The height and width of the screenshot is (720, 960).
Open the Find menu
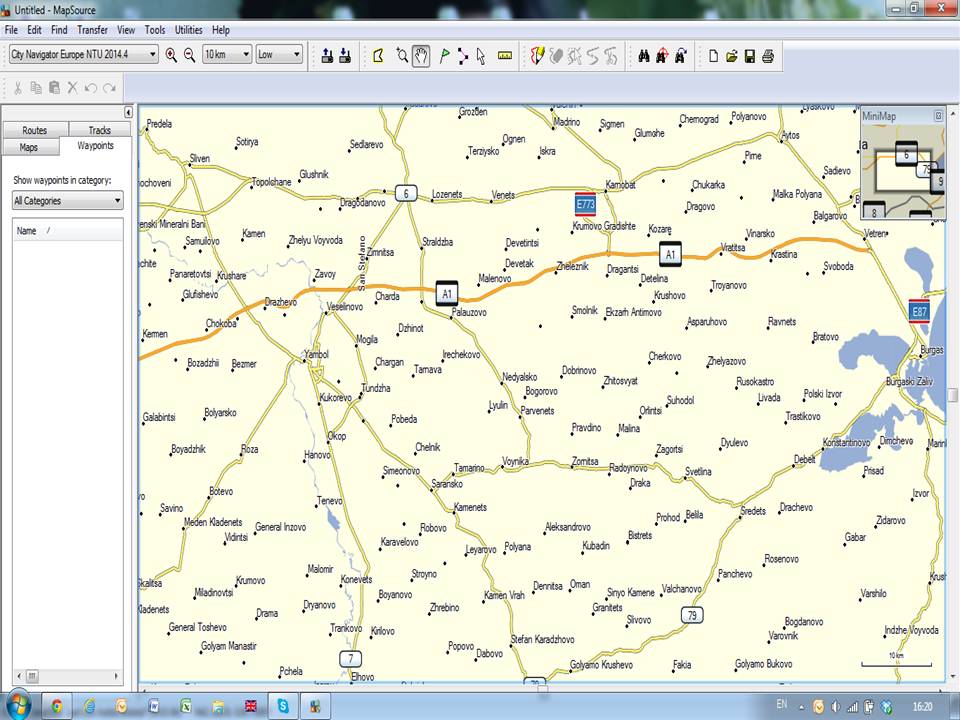click(x=59, y=29)
